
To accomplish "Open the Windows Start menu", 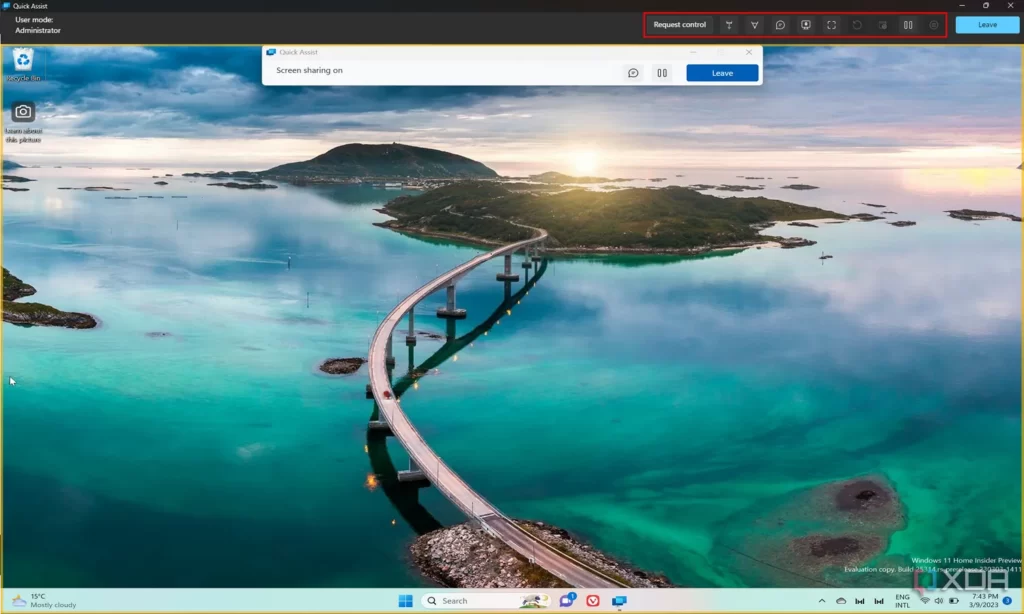I will point(406,601).
